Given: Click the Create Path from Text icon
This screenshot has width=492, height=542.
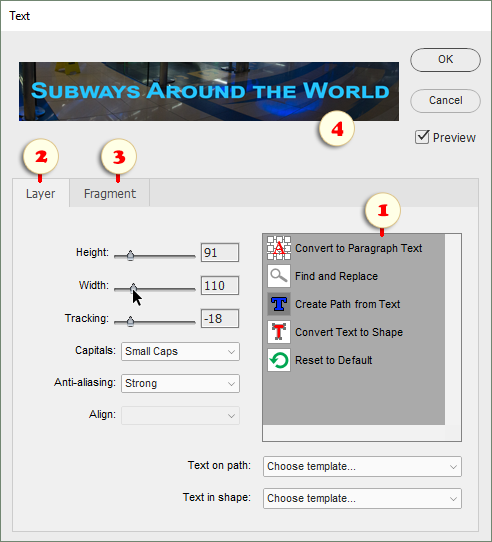Looking at the screenshot, I should point(279,304).
